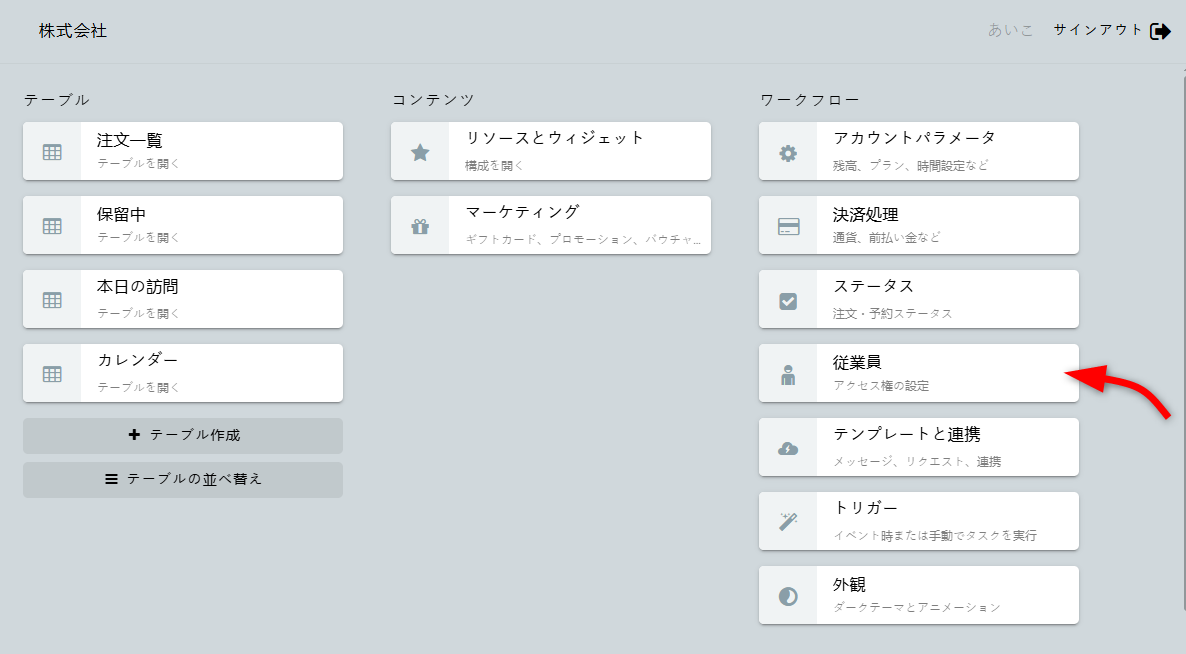Click the checkmark icon for ステータス

pos(788,300)
